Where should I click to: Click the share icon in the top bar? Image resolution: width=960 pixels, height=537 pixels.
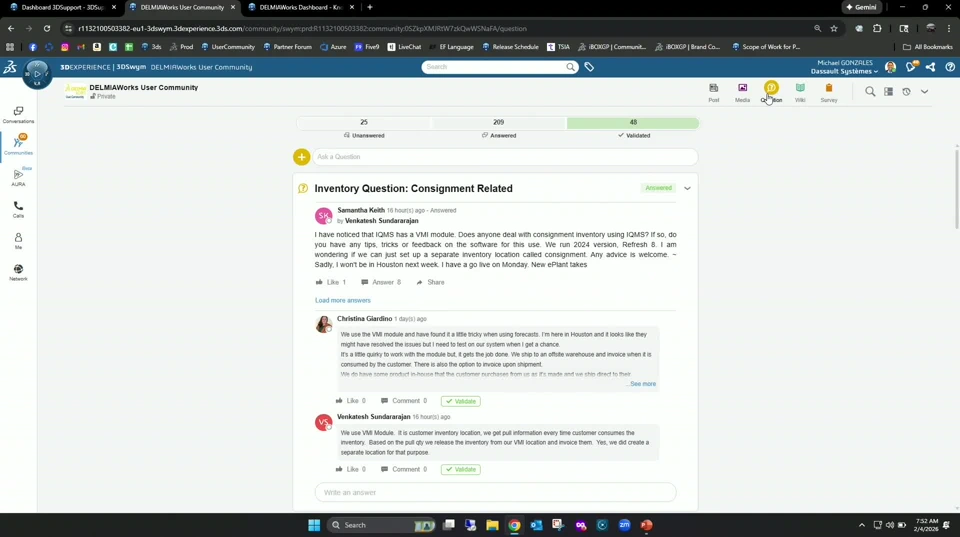pyautogui.click(x=931, y=67)
